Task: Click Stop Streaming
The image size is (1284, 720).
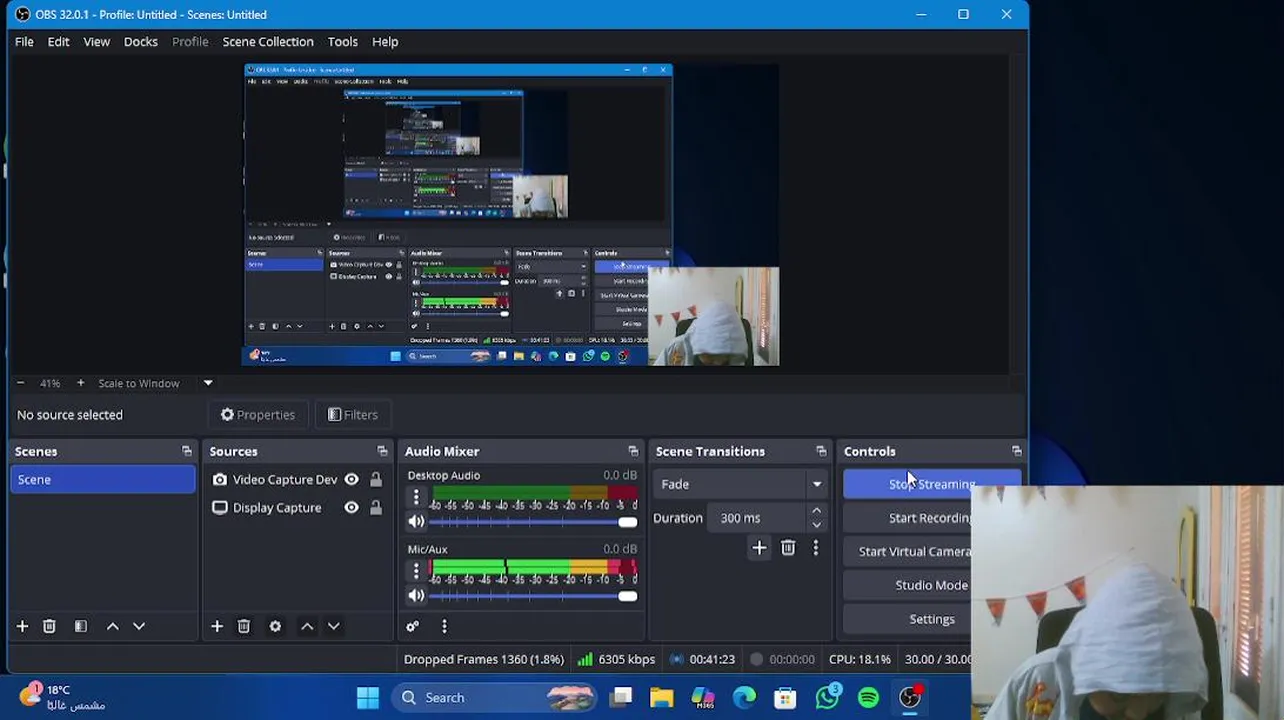Action: 931,484
